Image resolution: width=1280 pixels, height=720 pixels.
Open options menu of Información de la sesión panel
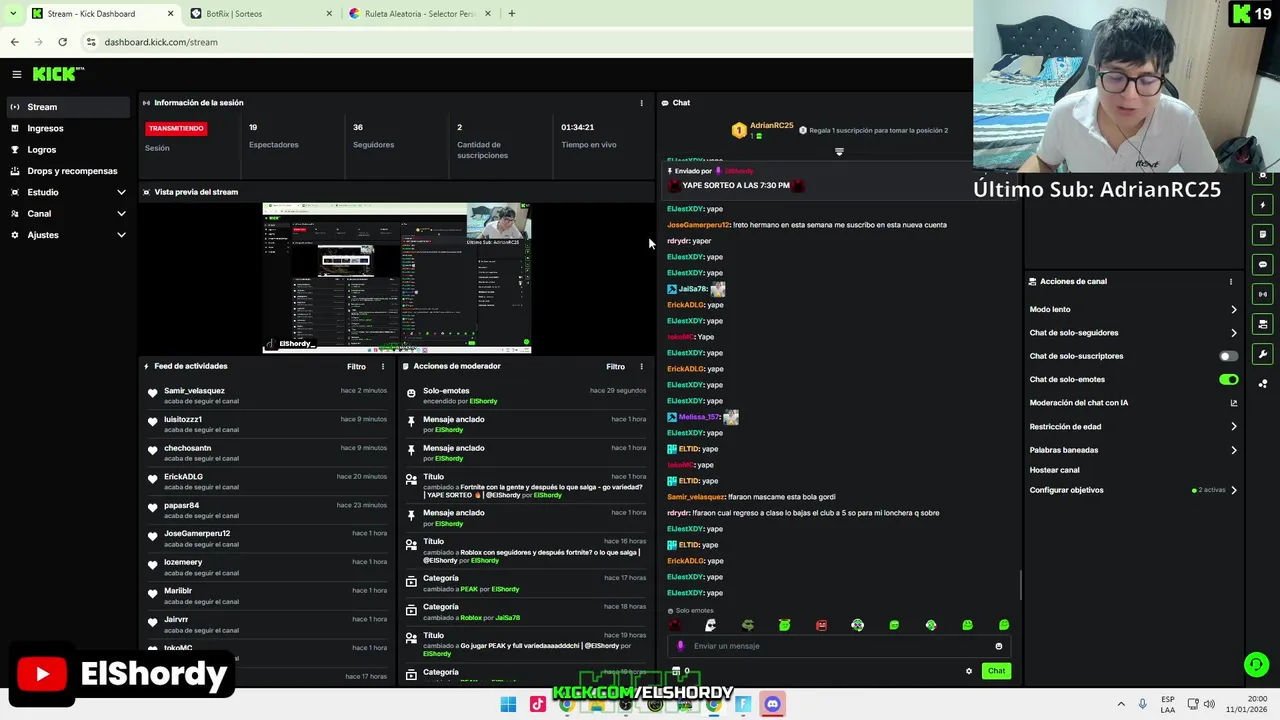pos(642,103)
